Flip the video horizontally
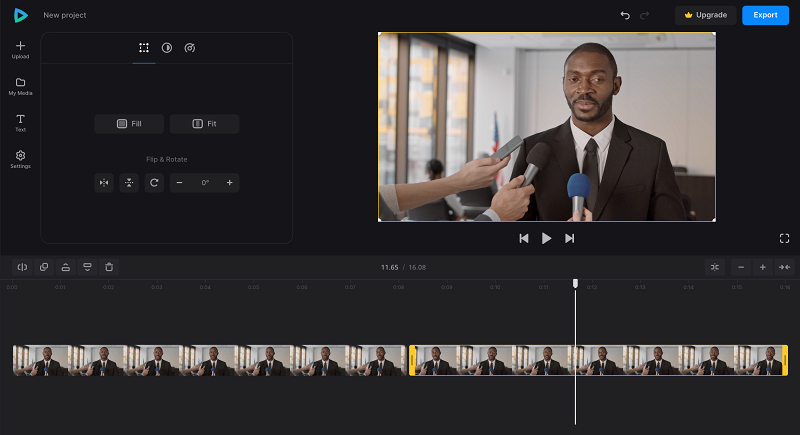This screenshot has height=435, width=800. (x=104, y=183)
